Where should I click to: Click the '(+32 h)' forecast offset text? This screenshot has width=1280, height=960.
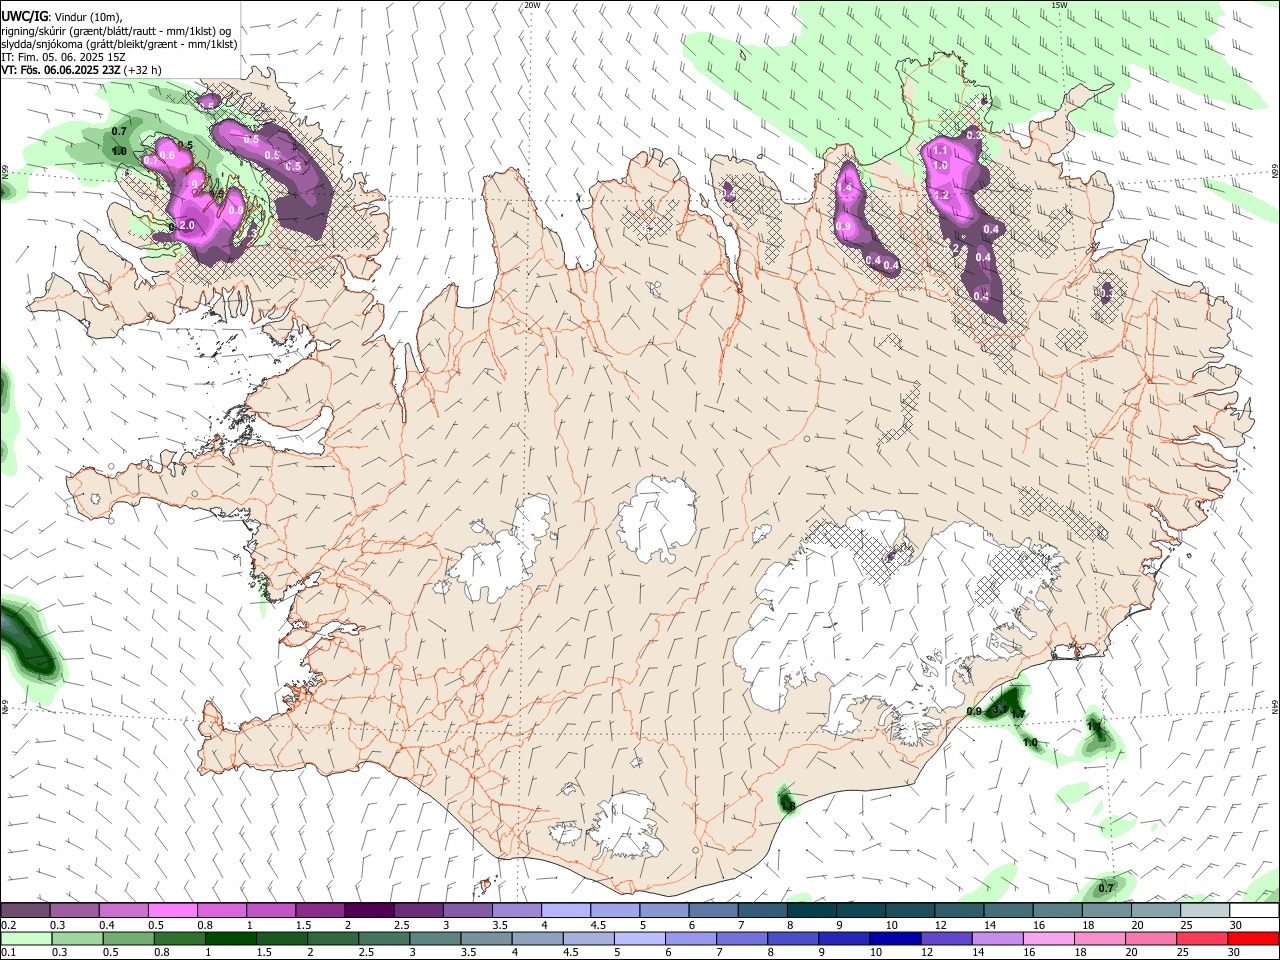tap(143, 70)
